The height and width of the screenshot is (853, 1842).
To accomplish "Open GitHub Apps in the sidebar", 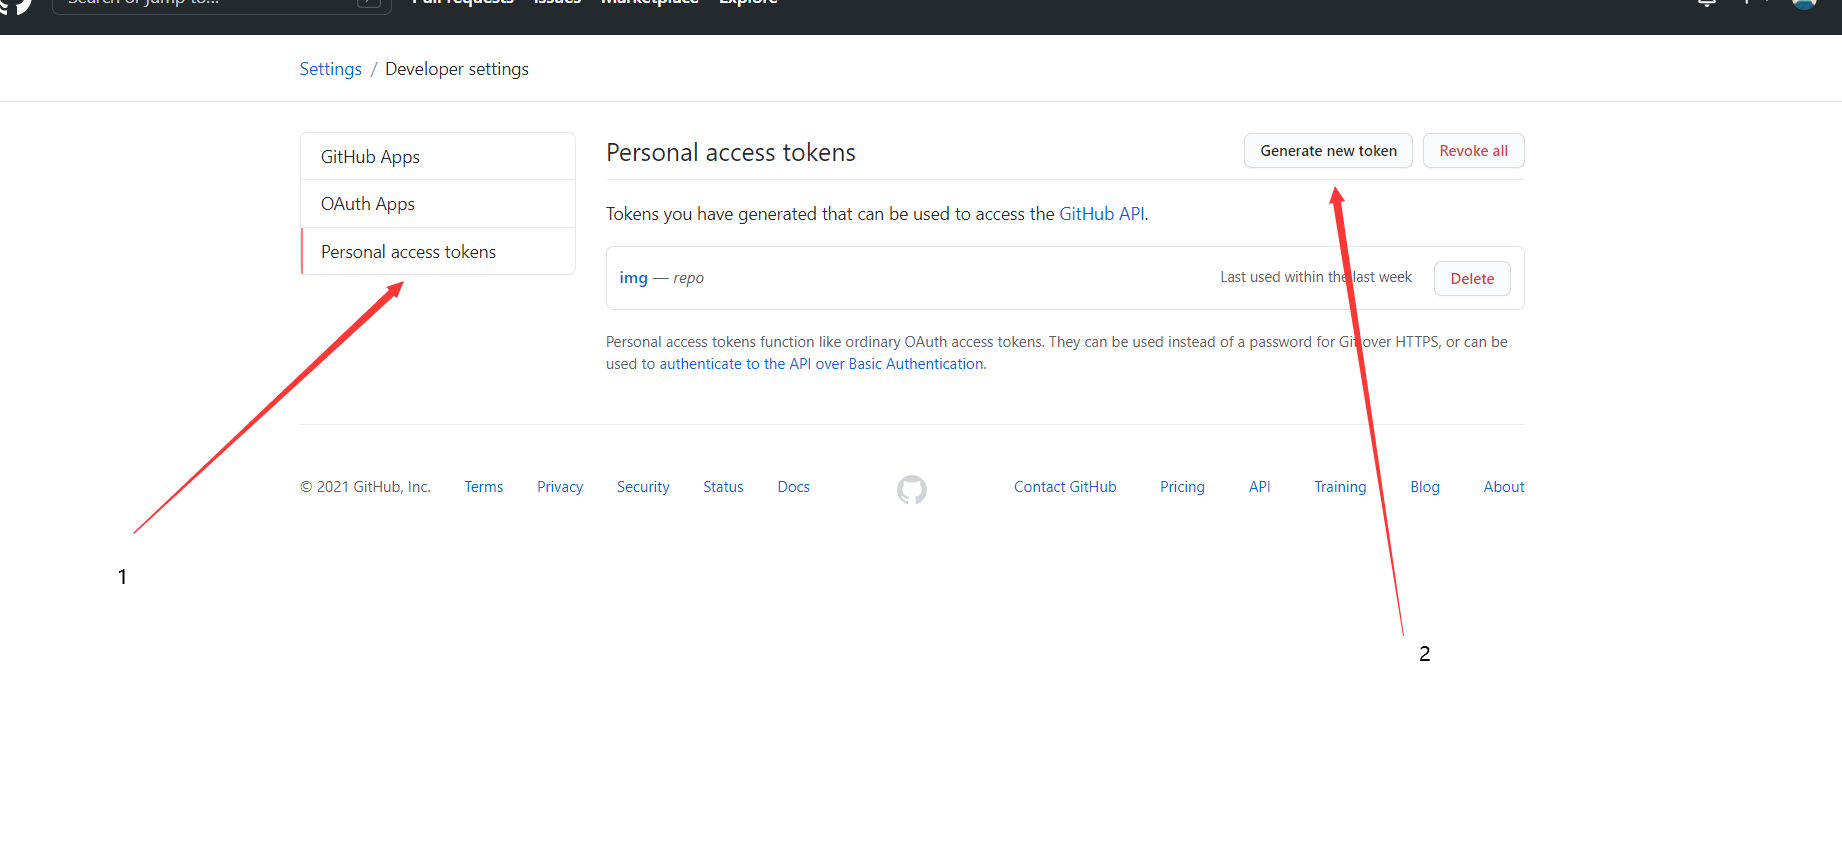I will [438, 157].
